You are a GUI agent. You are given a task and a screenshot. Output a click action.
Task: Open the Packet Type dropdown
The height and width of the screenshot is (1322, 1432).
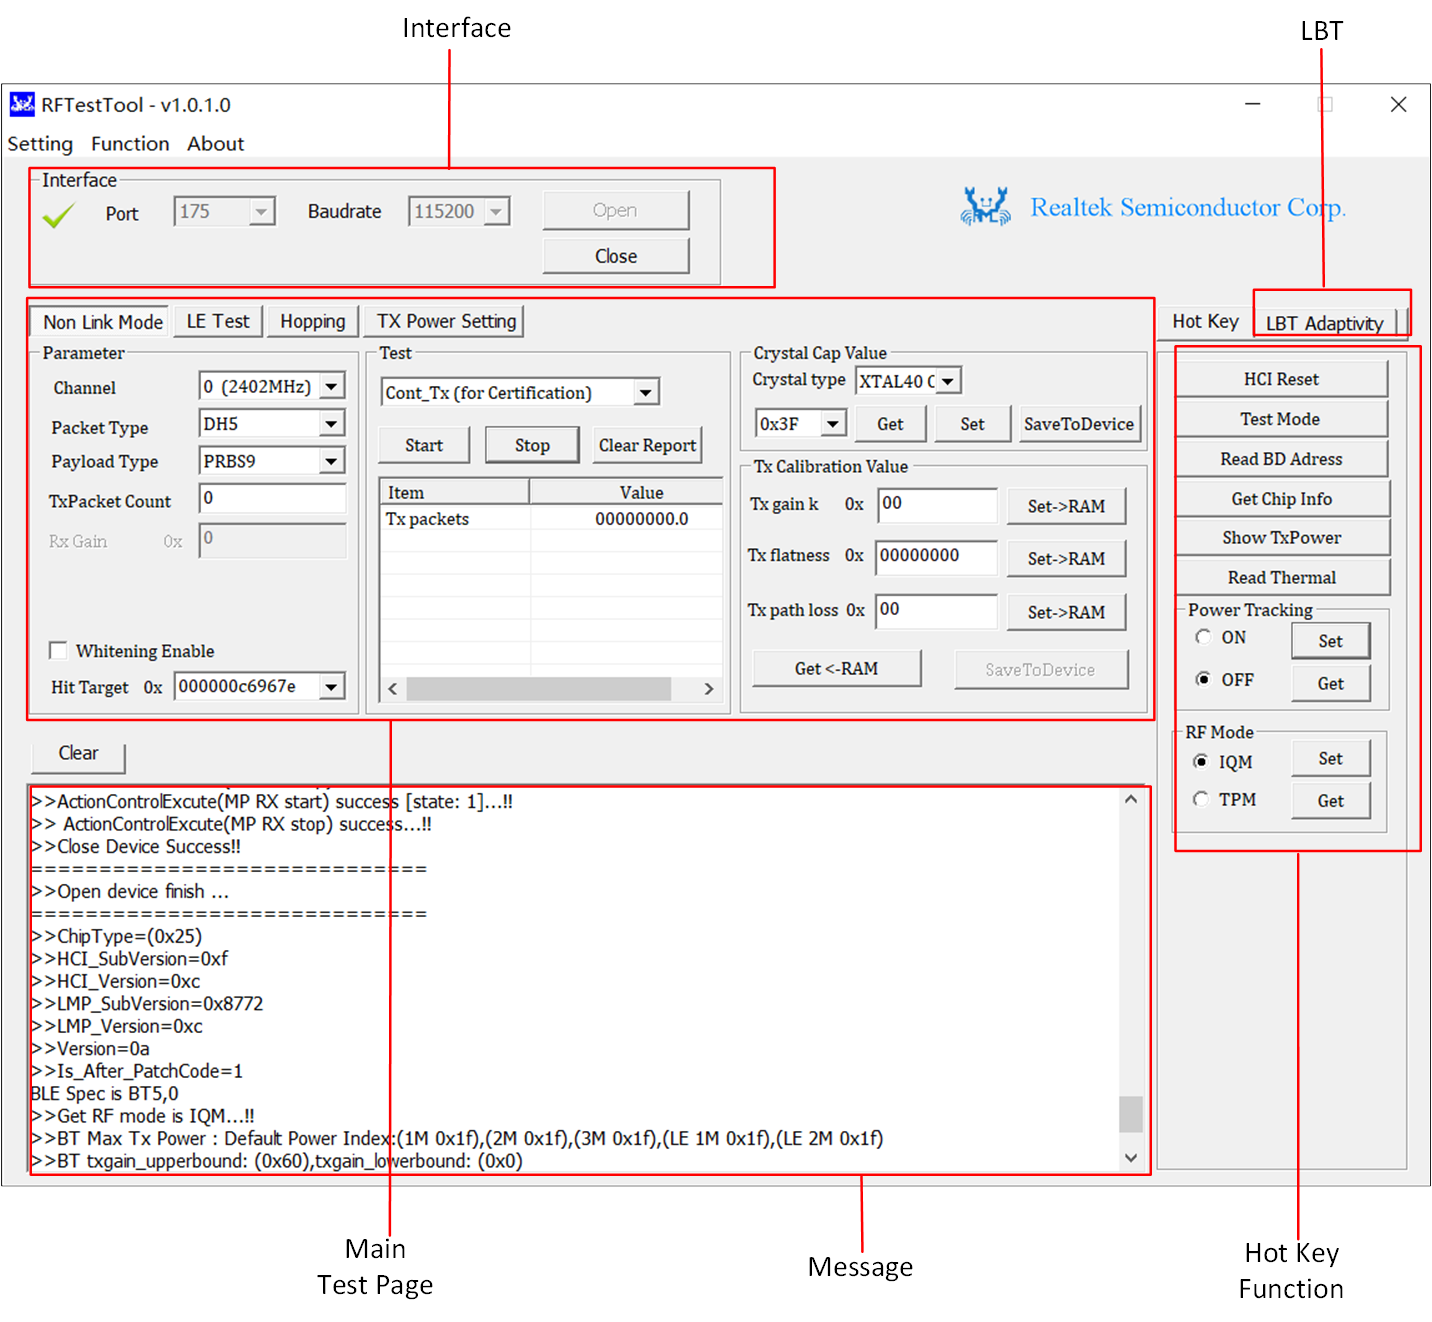pos(331,424)
